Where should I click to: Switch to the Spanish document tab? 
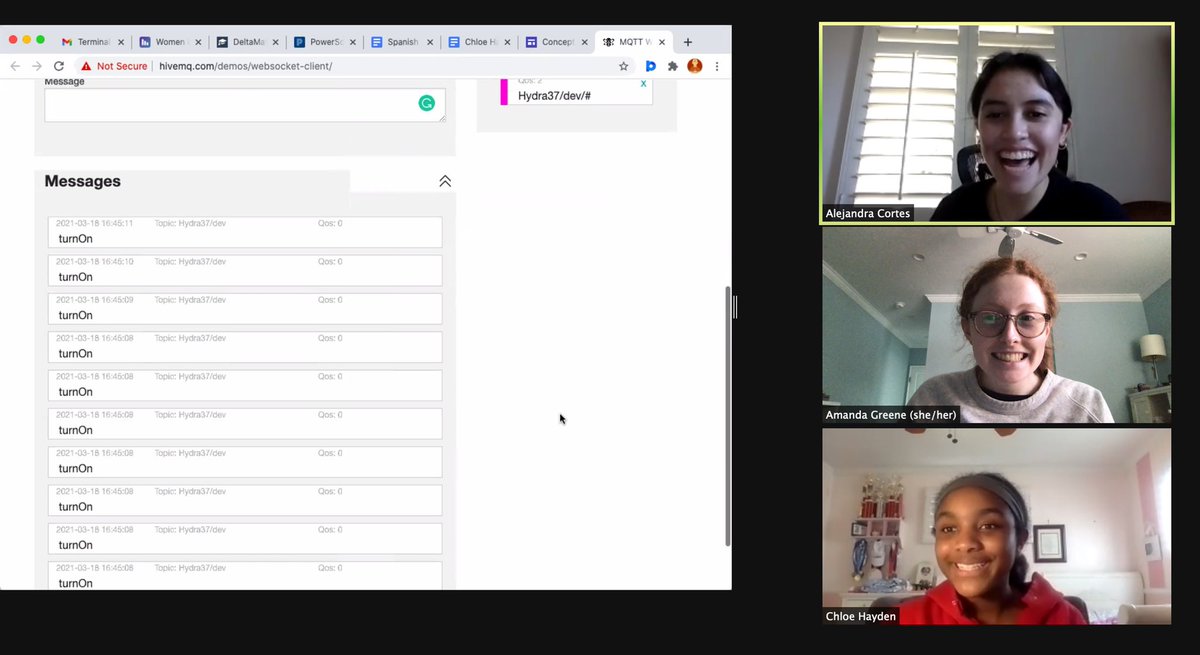coord(403,42)
